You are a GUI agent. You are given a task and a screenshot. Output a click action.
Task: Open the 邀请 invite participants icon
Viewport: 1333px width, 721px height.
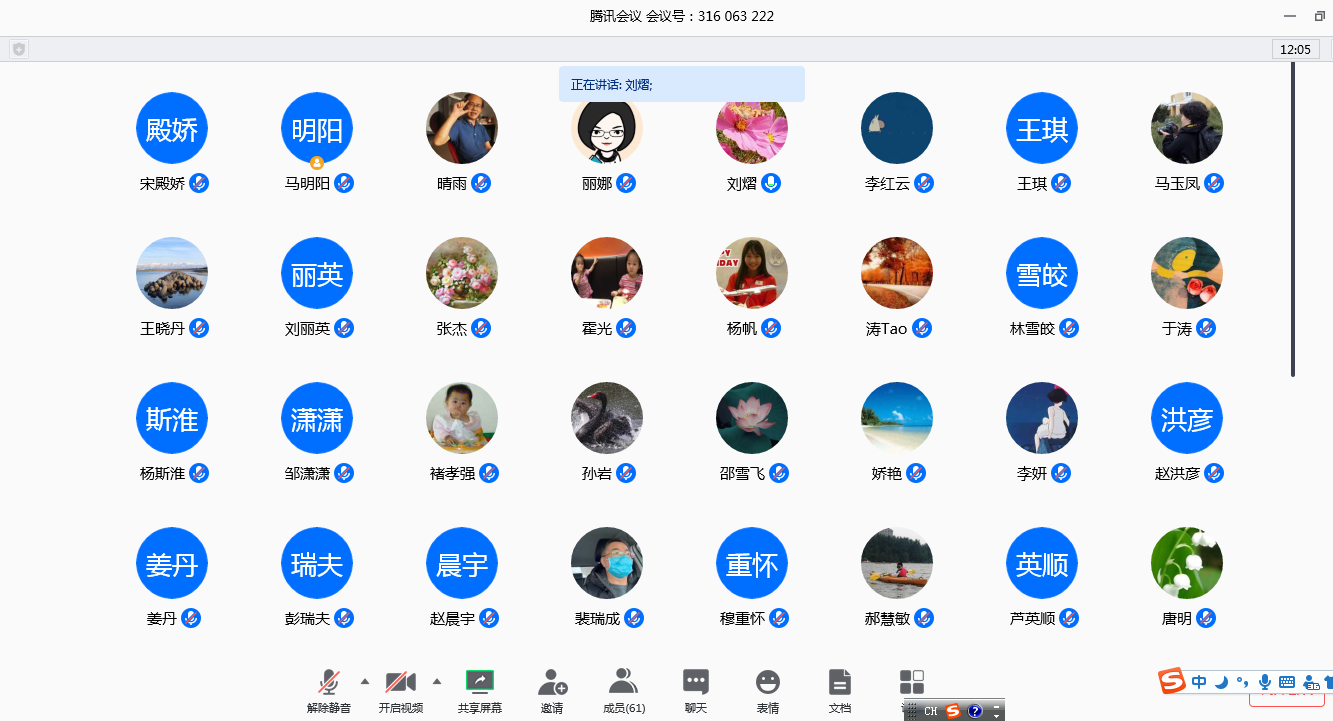click(552, 683)
